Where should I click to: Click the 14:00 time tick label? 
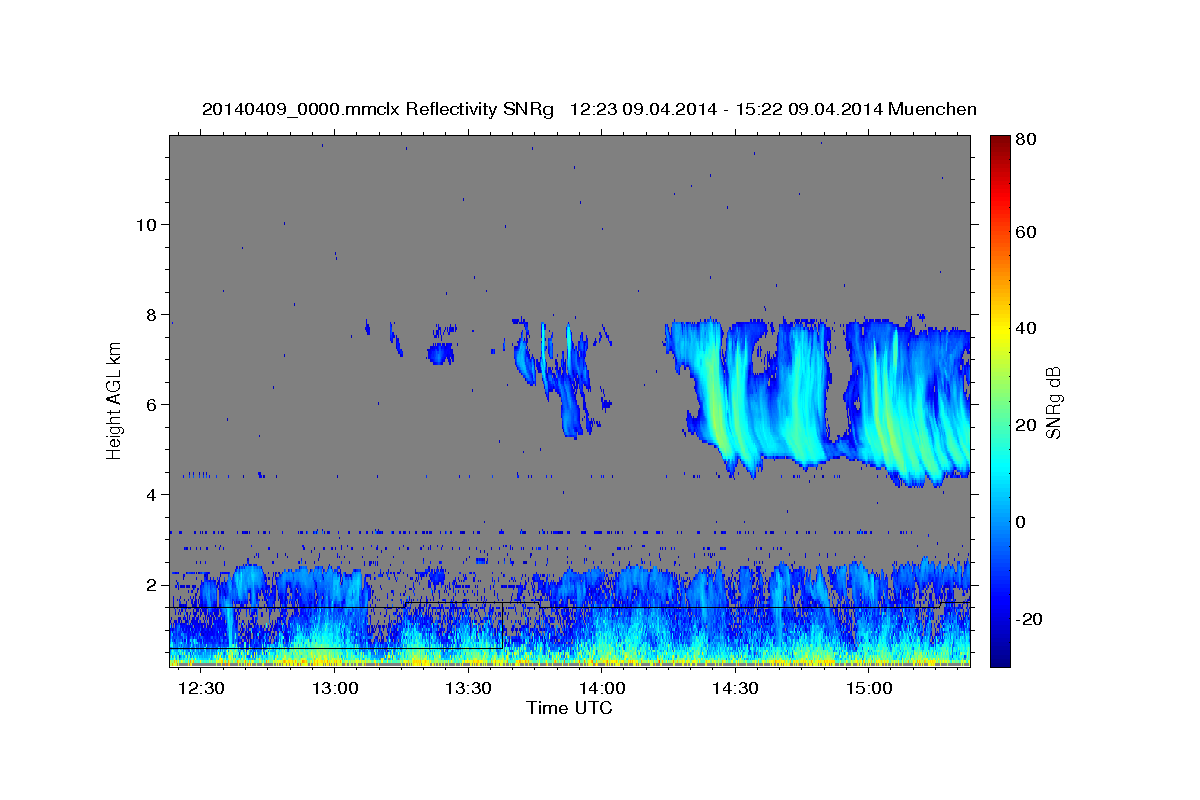click(603, 688)
